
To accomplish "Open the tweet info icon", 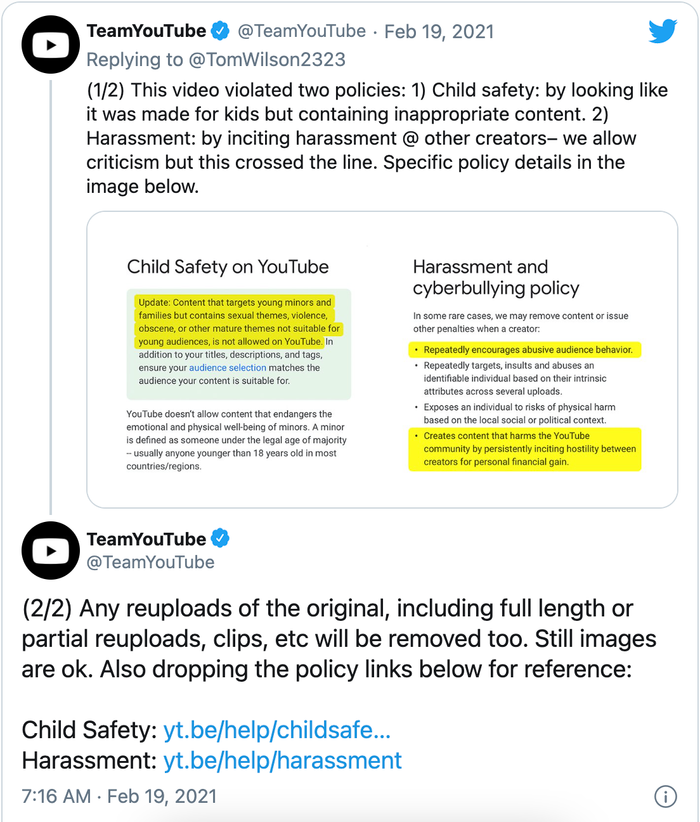I will (x=665, y=796).
